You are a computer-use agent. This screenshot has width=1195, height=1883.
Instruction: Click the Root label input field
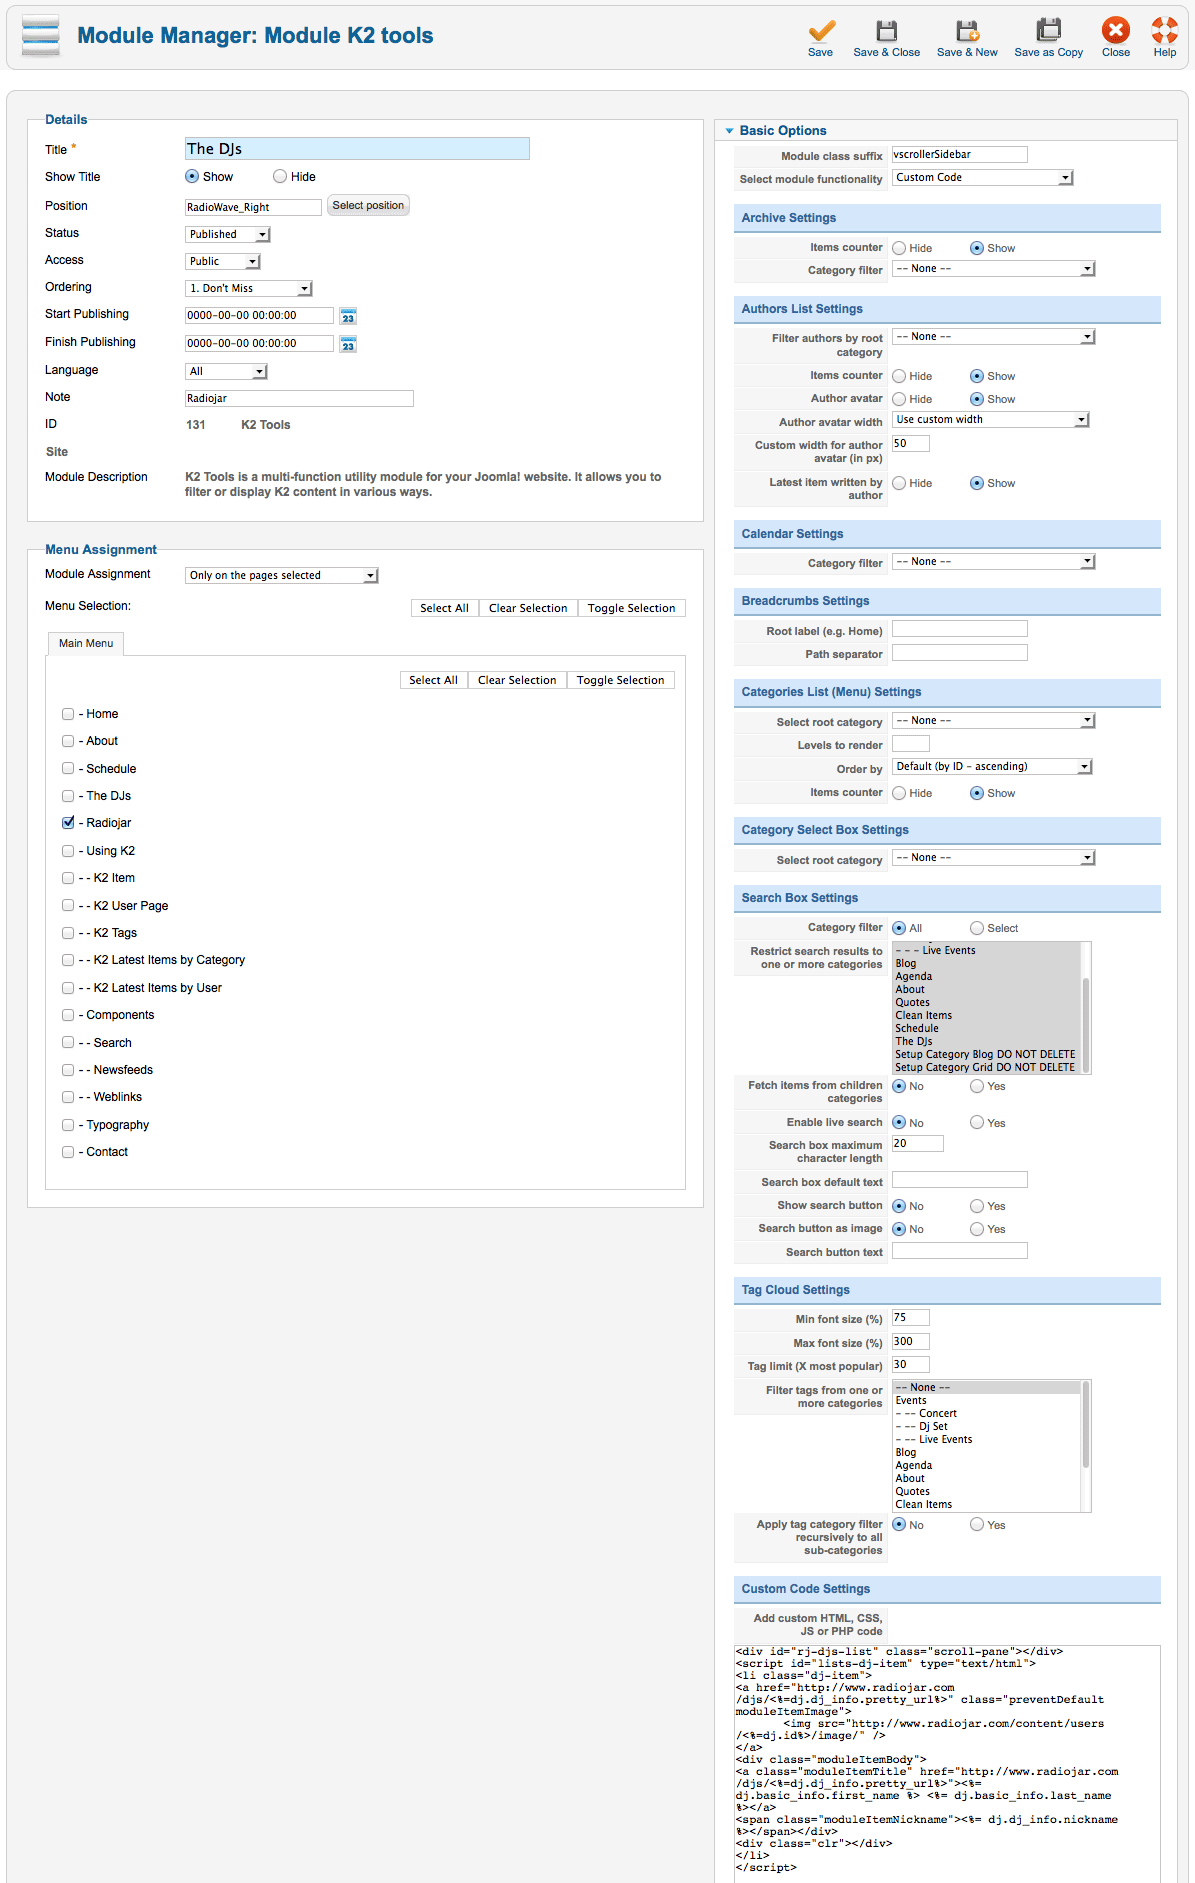960,629
